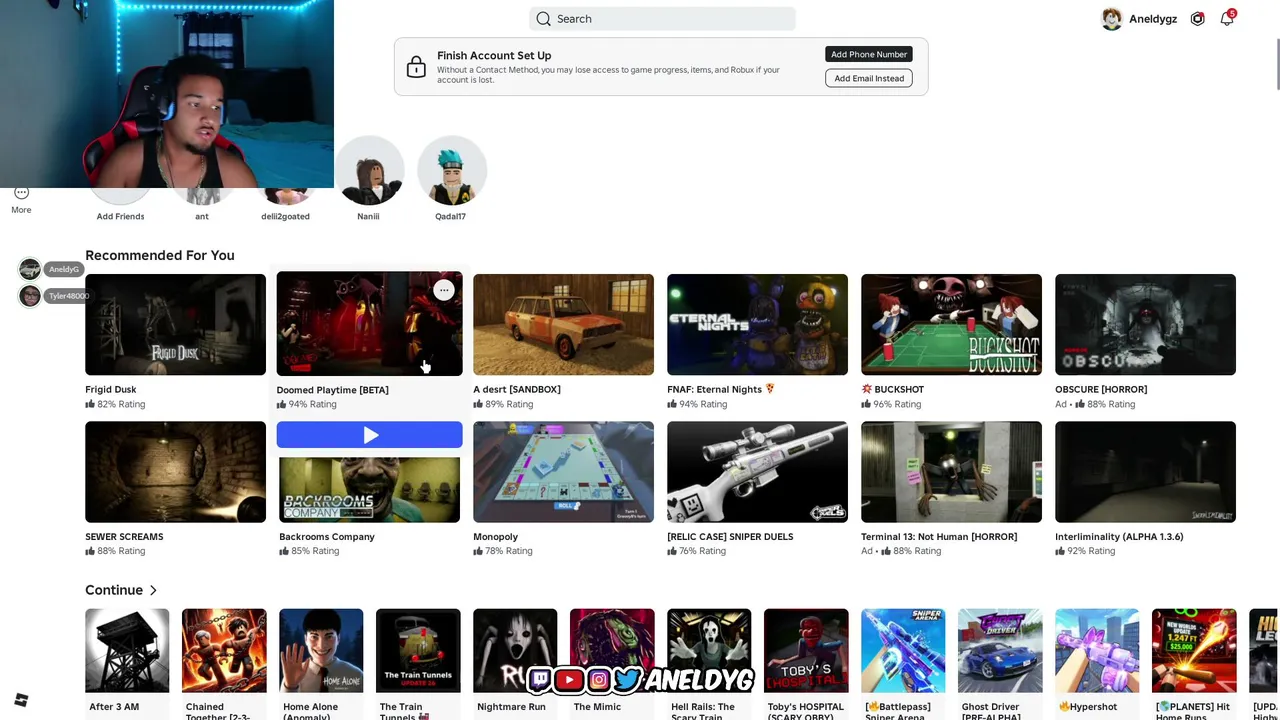Open the BUCKSHOT game thumbnail

point(951,324)
